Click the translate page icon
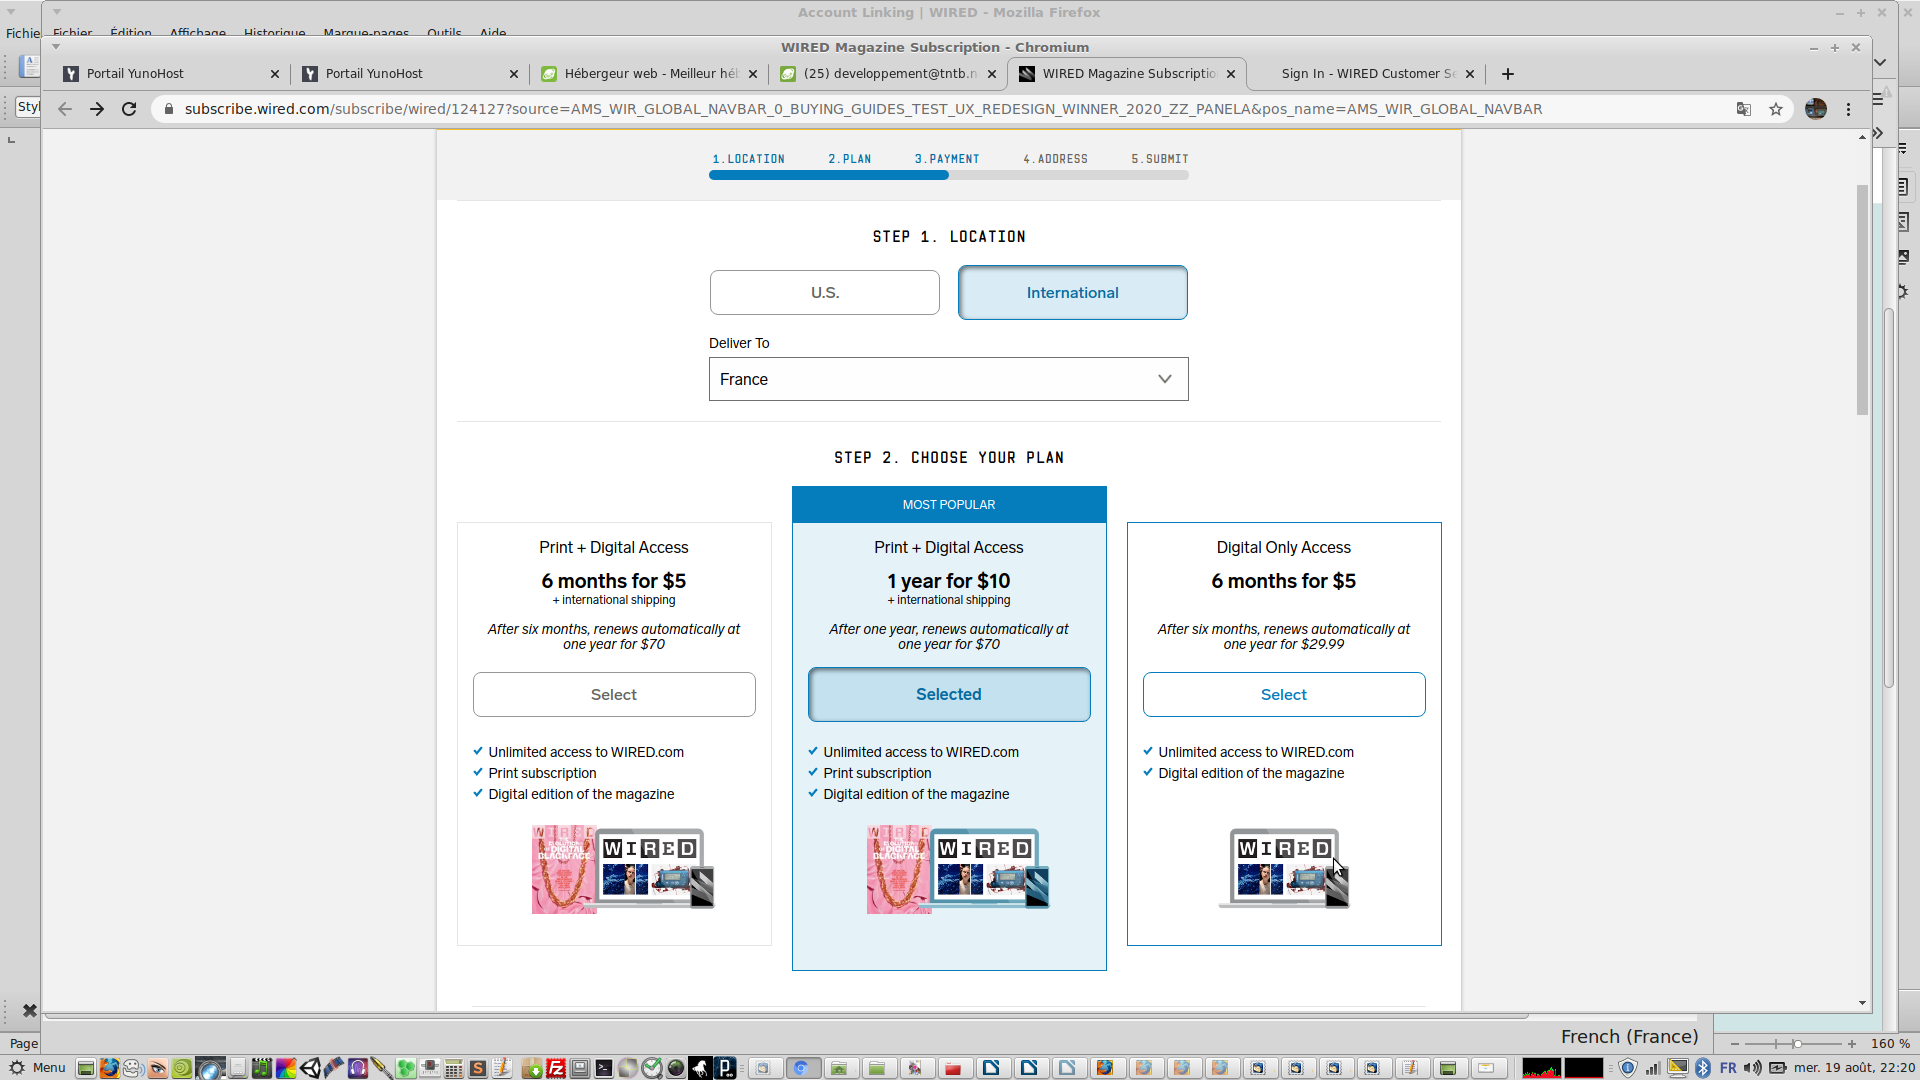This screenshot has height=1080, width=1920. tap(1744, 109)
